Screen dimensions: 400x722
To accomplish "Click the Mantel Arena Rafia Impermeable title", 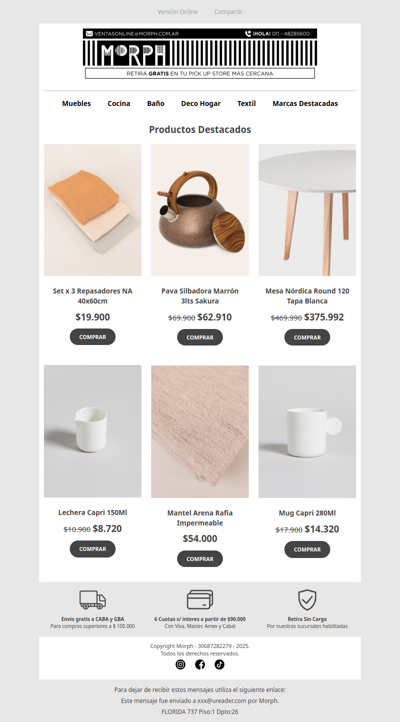I will coord(200,518).
